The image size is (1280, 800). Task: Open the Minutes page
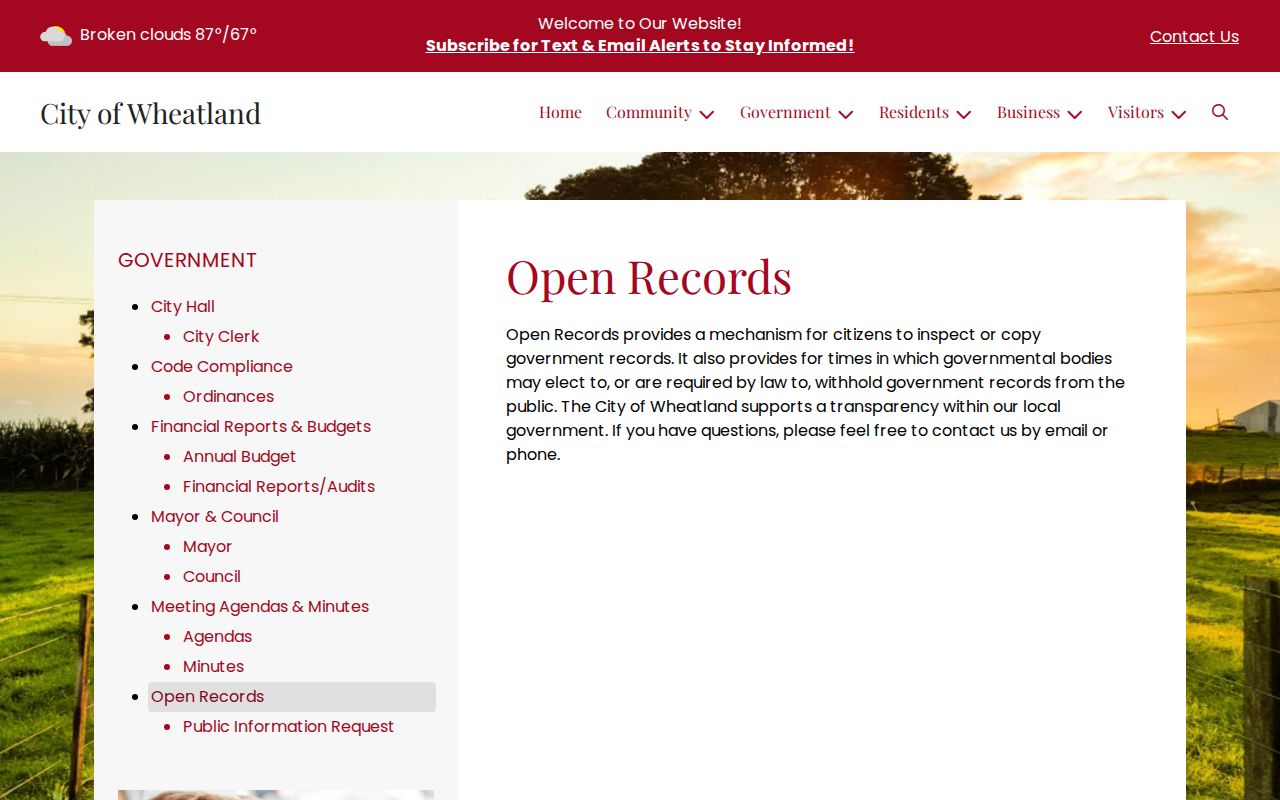(213, 666)
